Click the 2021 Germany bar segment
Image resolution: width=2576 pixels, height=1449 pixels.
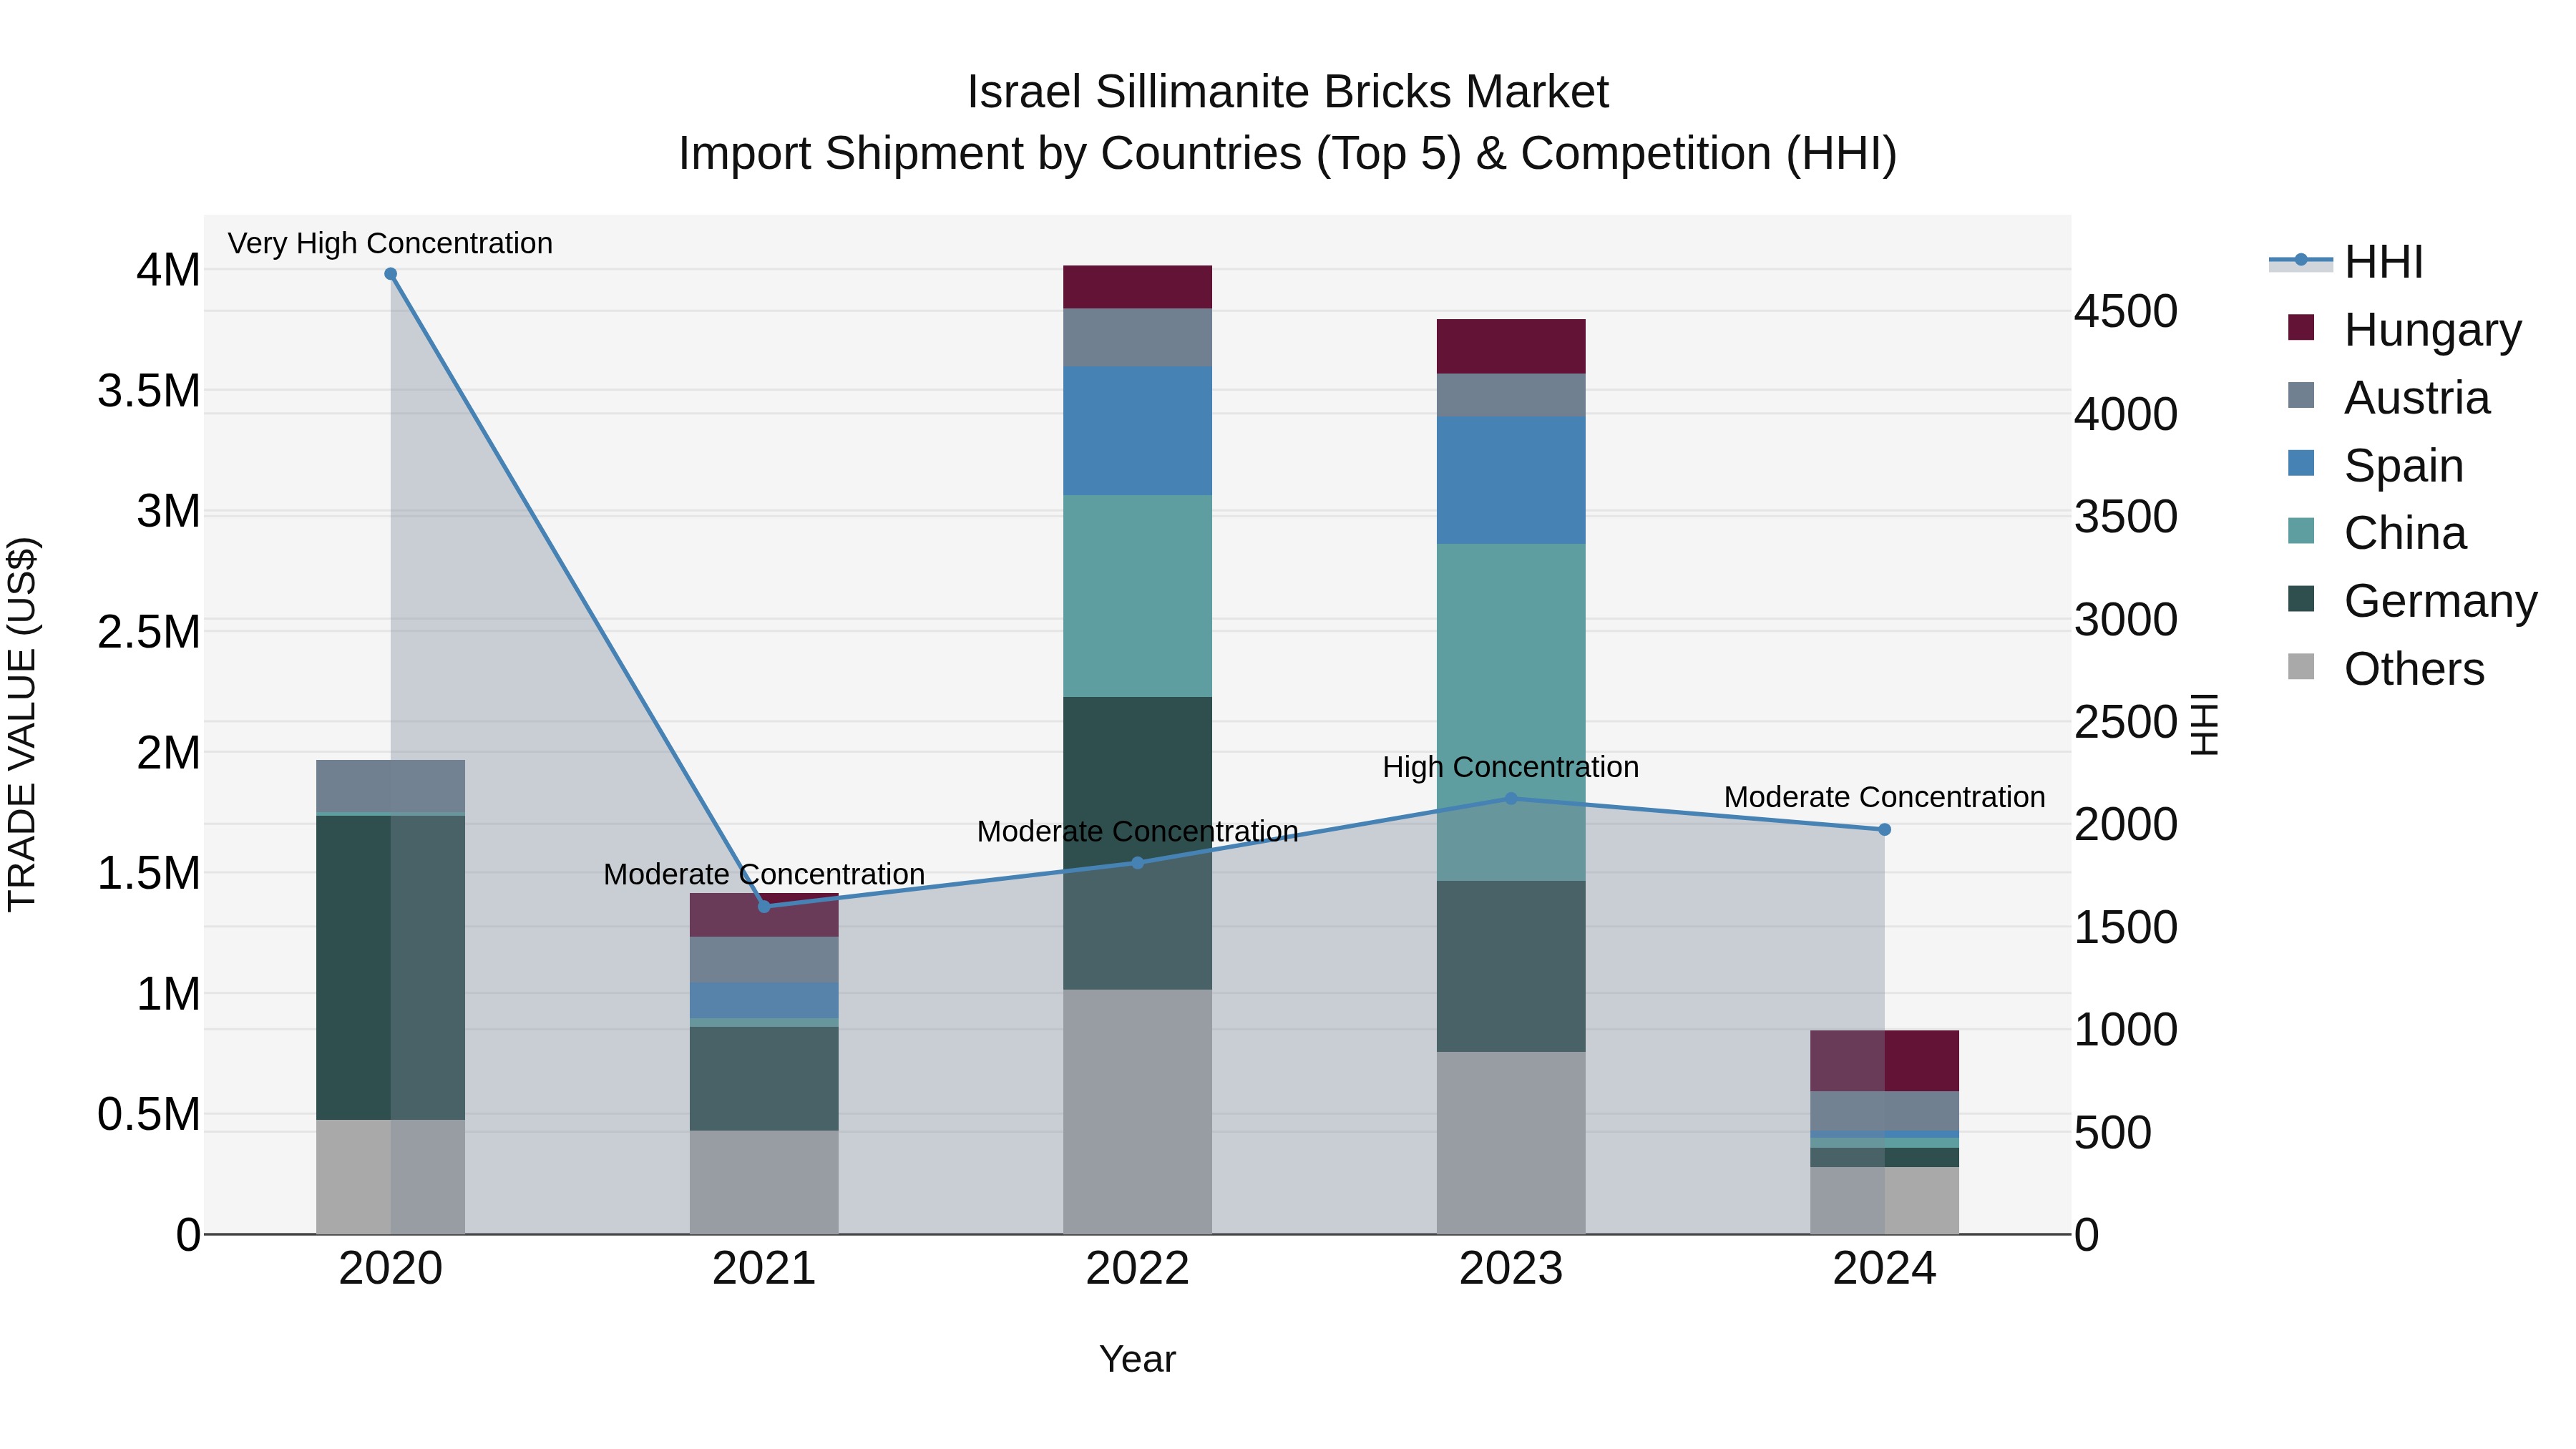pyautogui.click(x=764, y=1079)
